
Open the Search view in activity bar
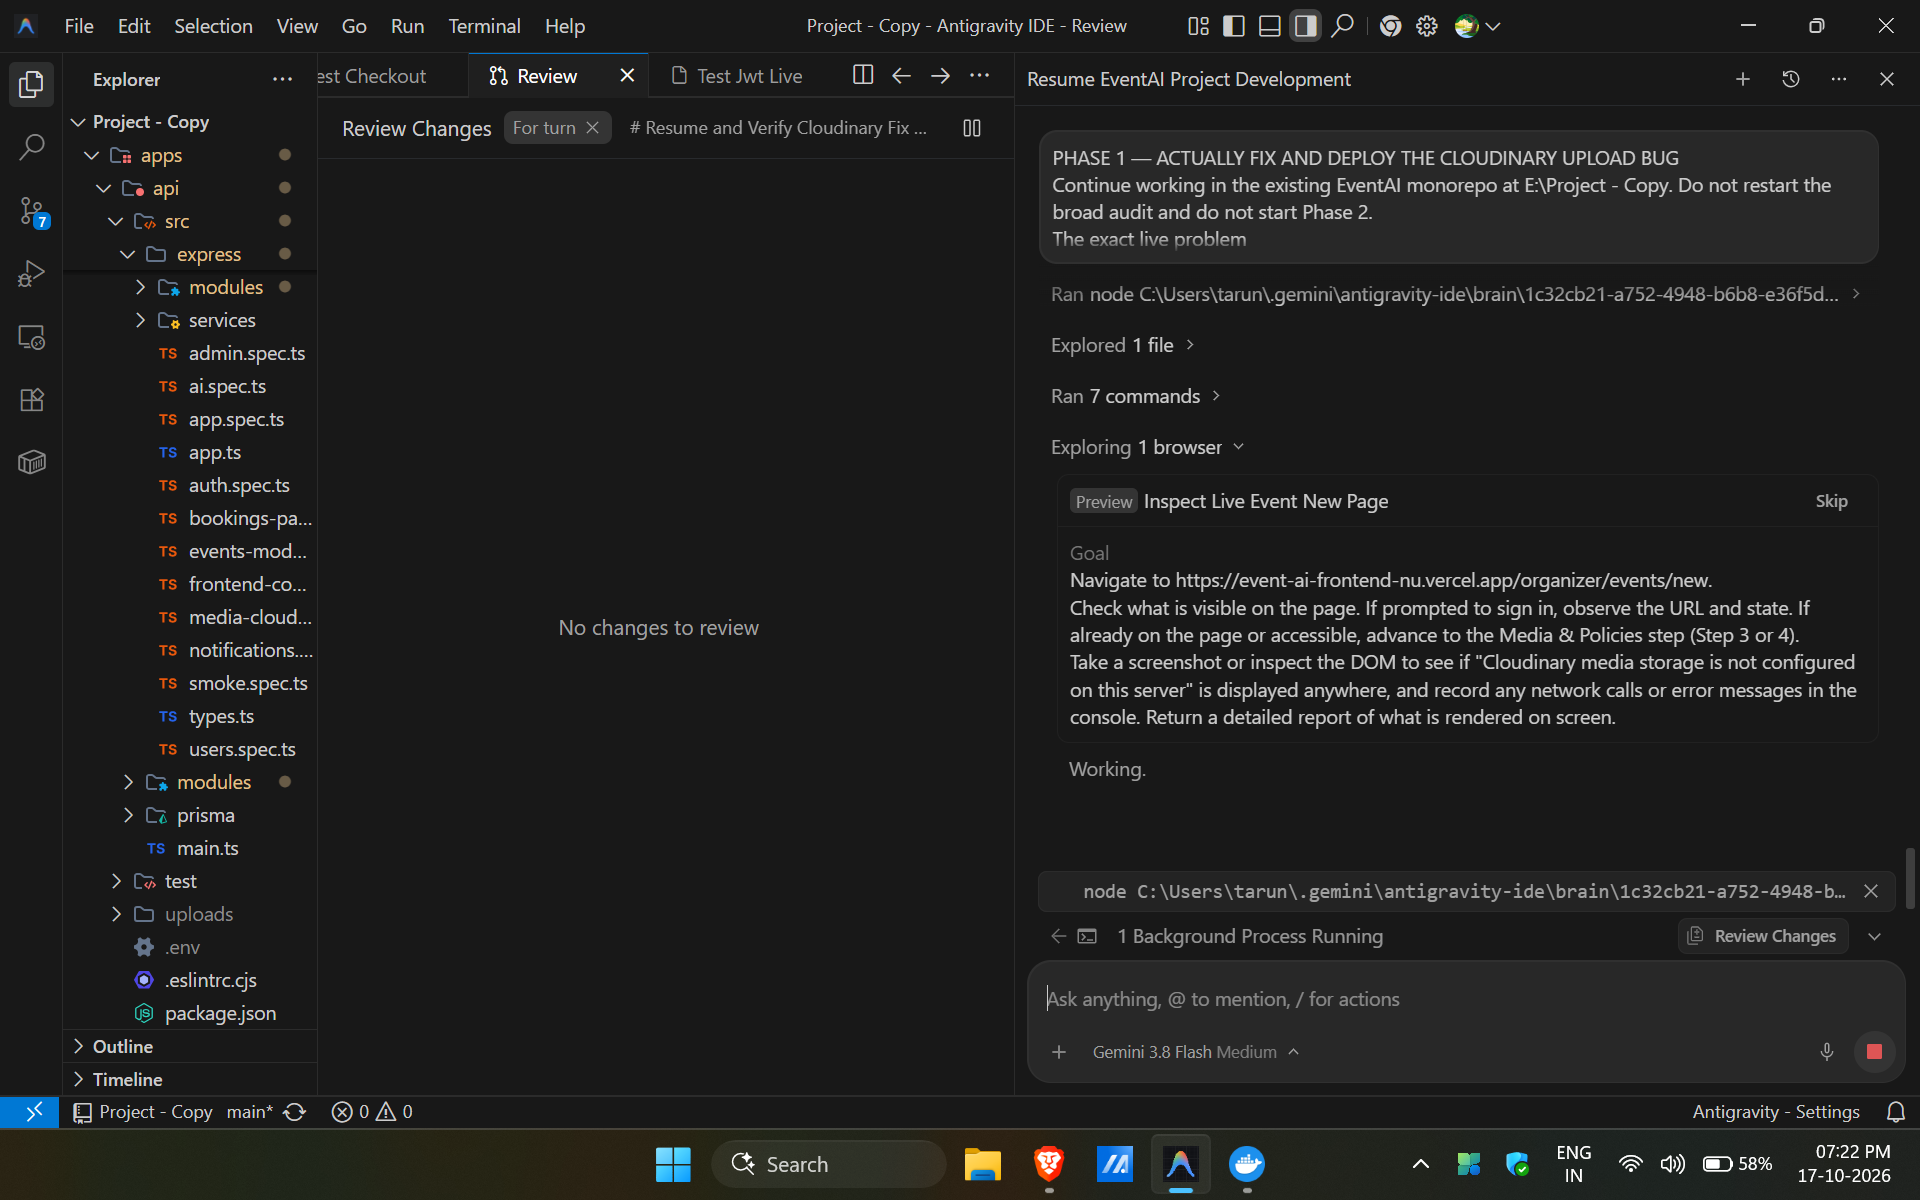click(31, 148)
